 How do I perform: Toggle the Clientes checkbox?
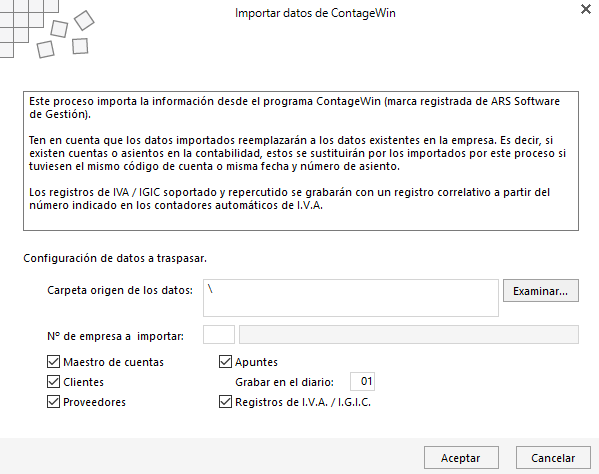point(53,382)
